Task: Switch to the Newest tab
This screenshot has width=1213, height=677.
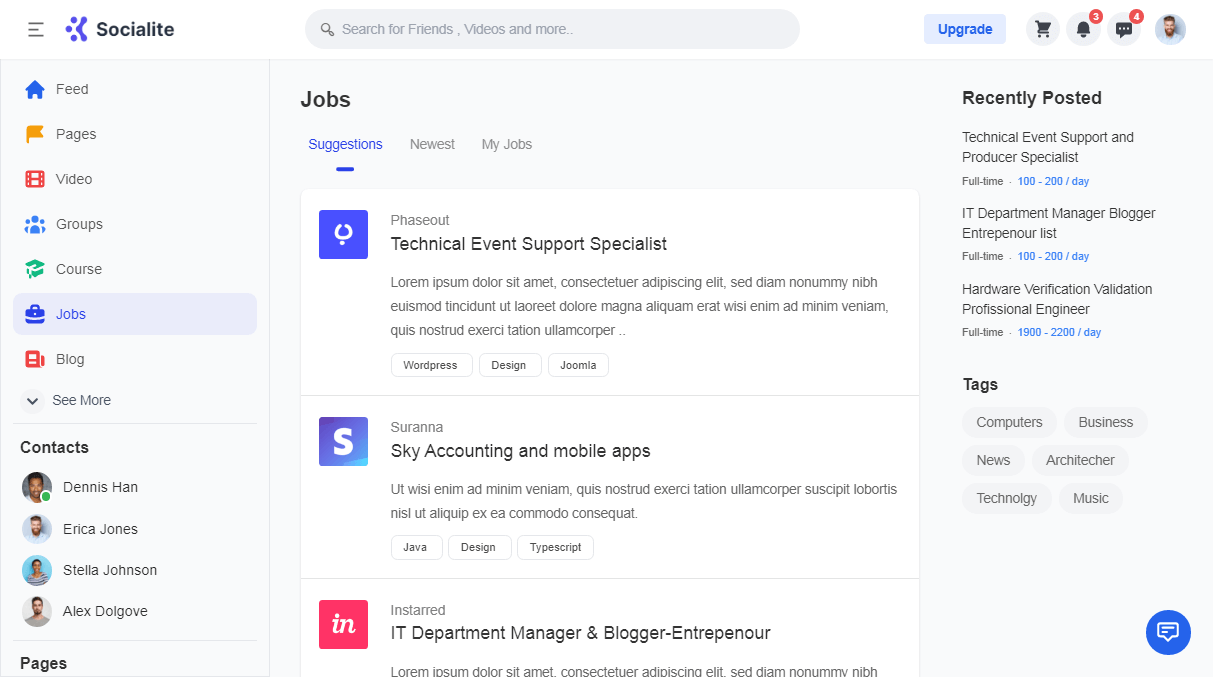Action: (432, 144)
